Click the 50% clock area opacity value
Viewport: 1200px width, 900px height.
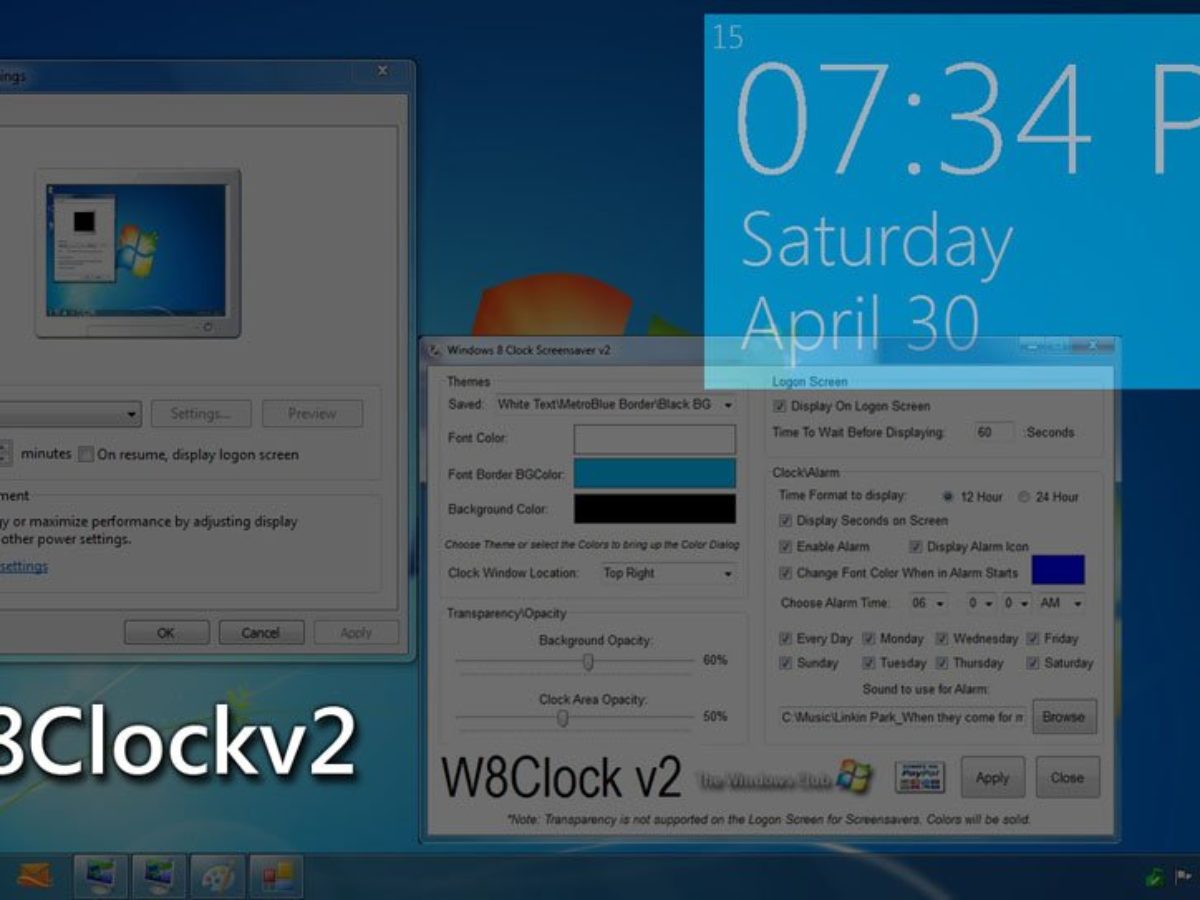[x=715, y=717]
